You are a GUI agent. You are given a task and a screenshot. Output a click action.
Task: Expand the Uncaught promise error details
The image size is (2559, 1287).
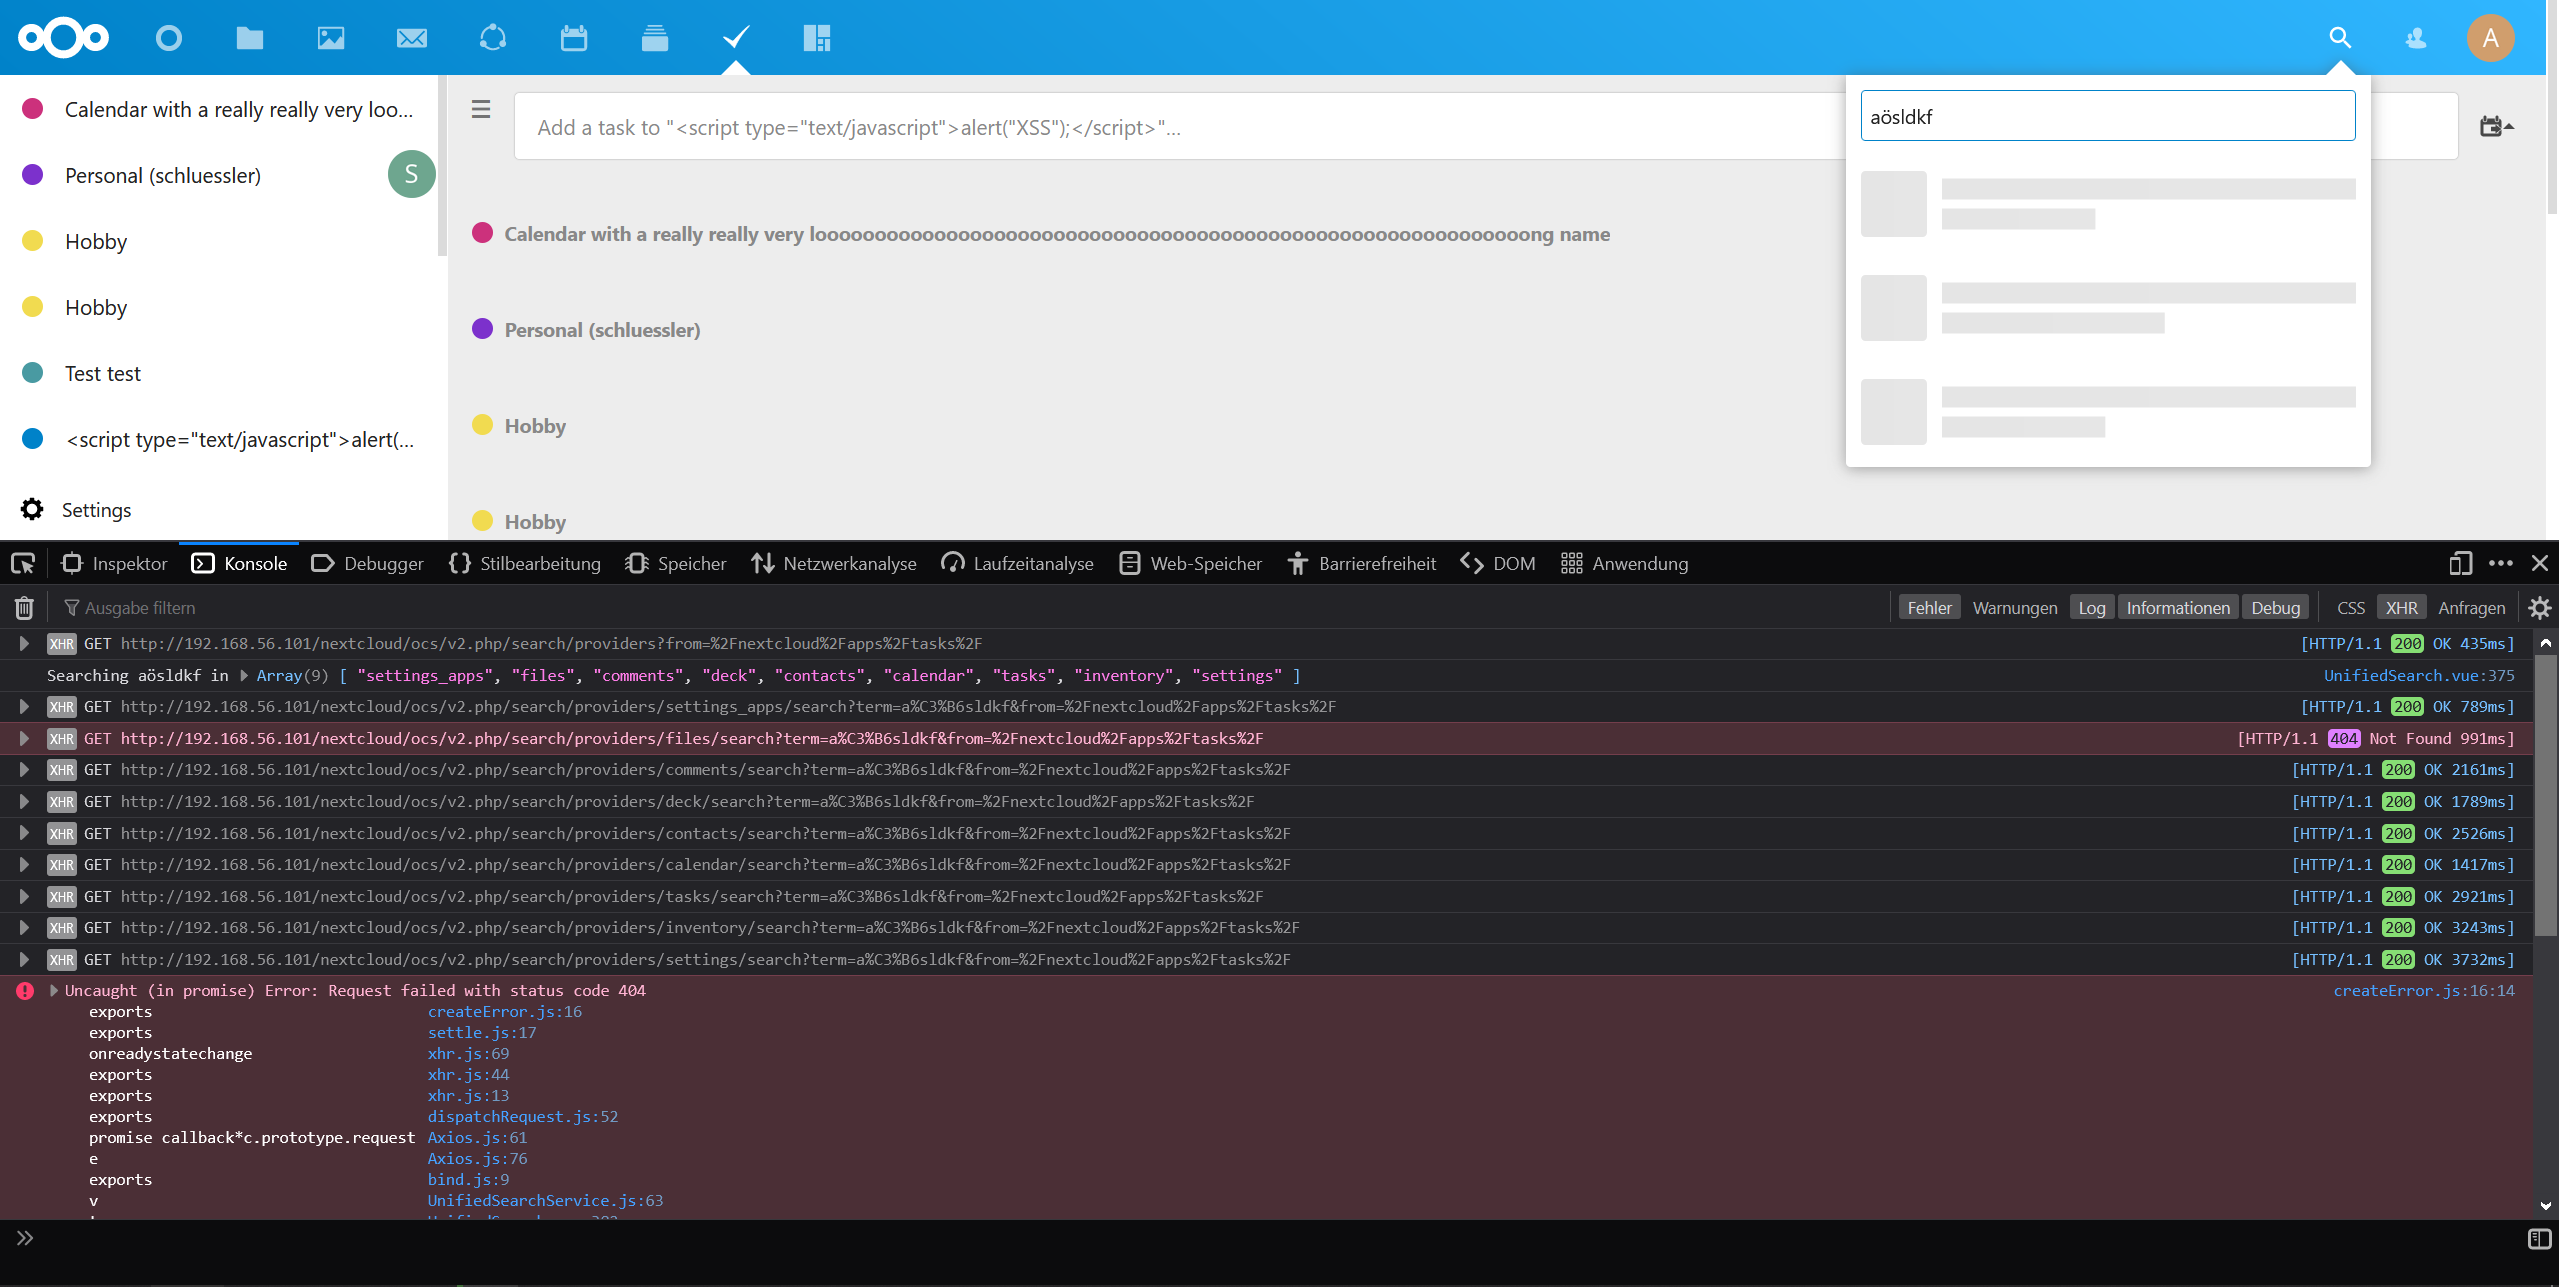click(52, 990)
